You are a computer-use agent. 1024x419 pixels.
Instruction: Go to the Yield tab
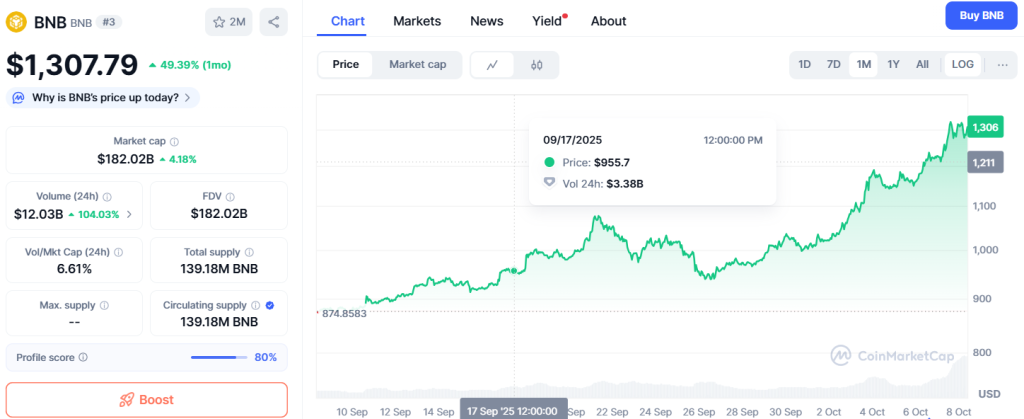click(547, 21)
